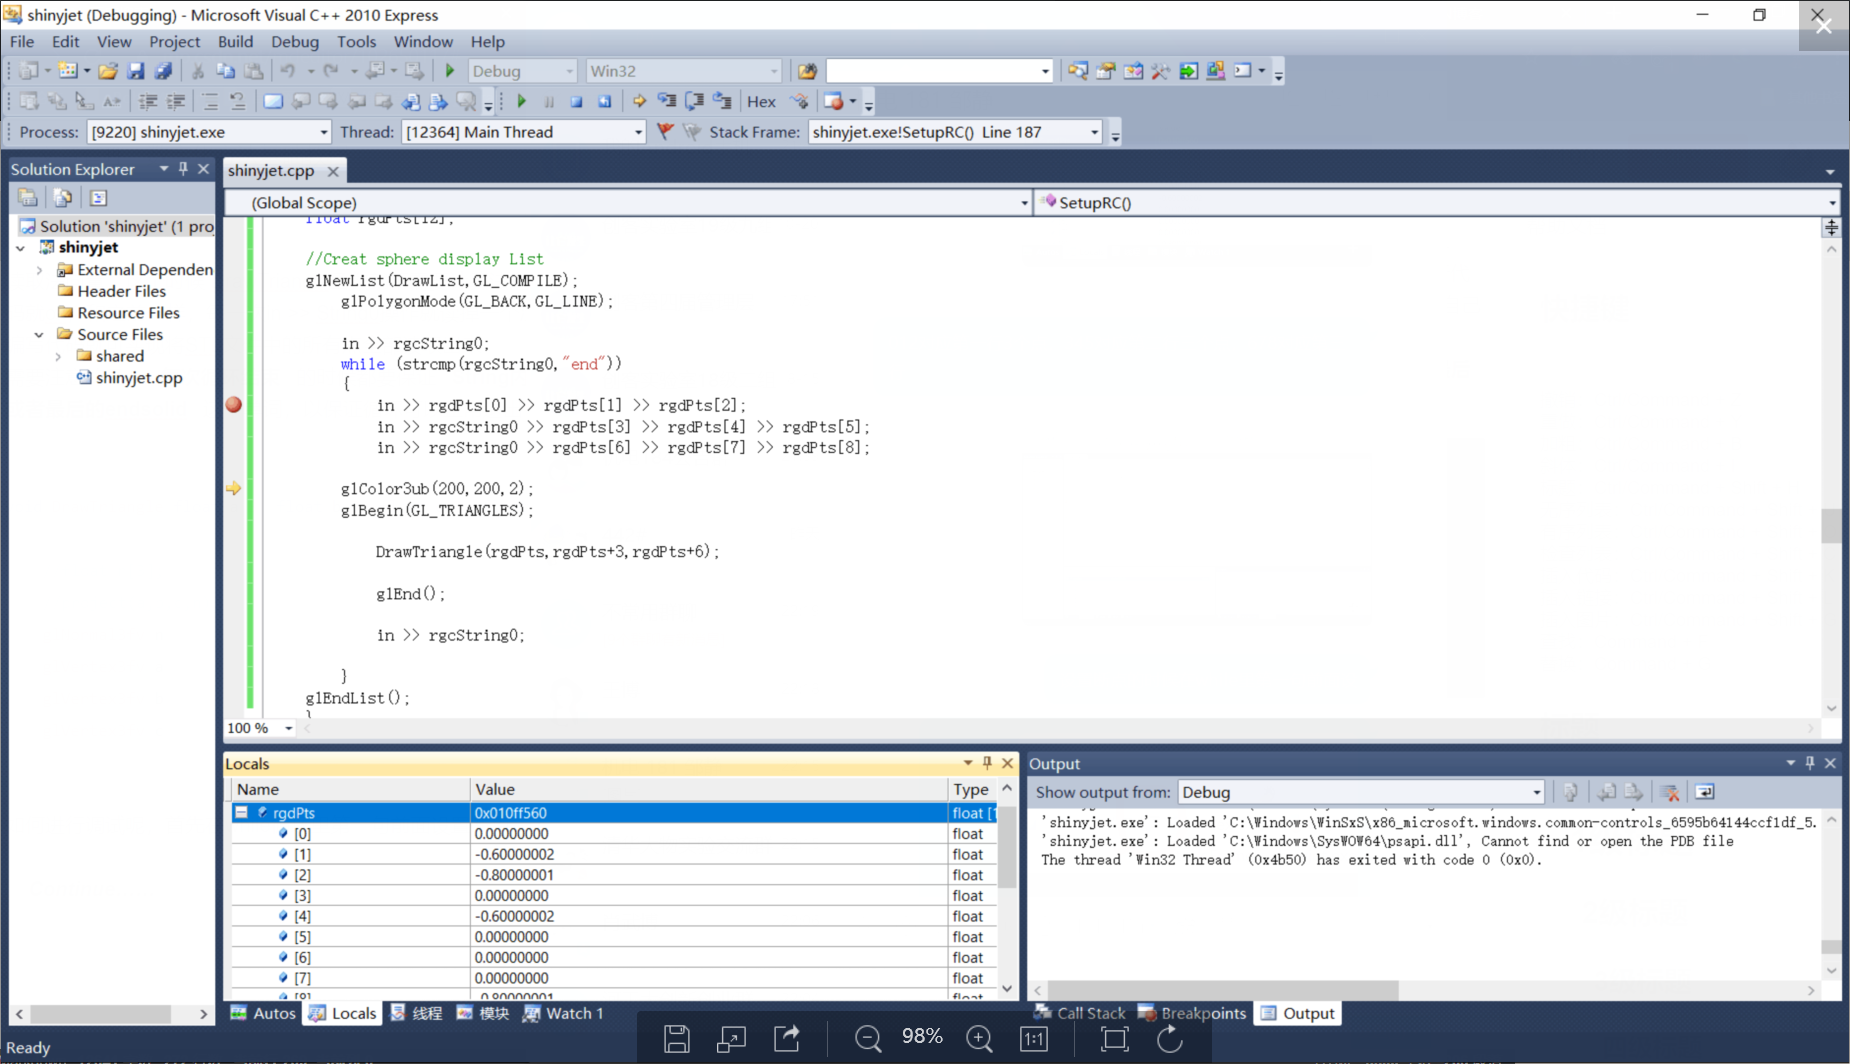Click Show All Files icon in Solution Explorer
This screenshot has height=1064, width=1850.
(x=63, y=198)
